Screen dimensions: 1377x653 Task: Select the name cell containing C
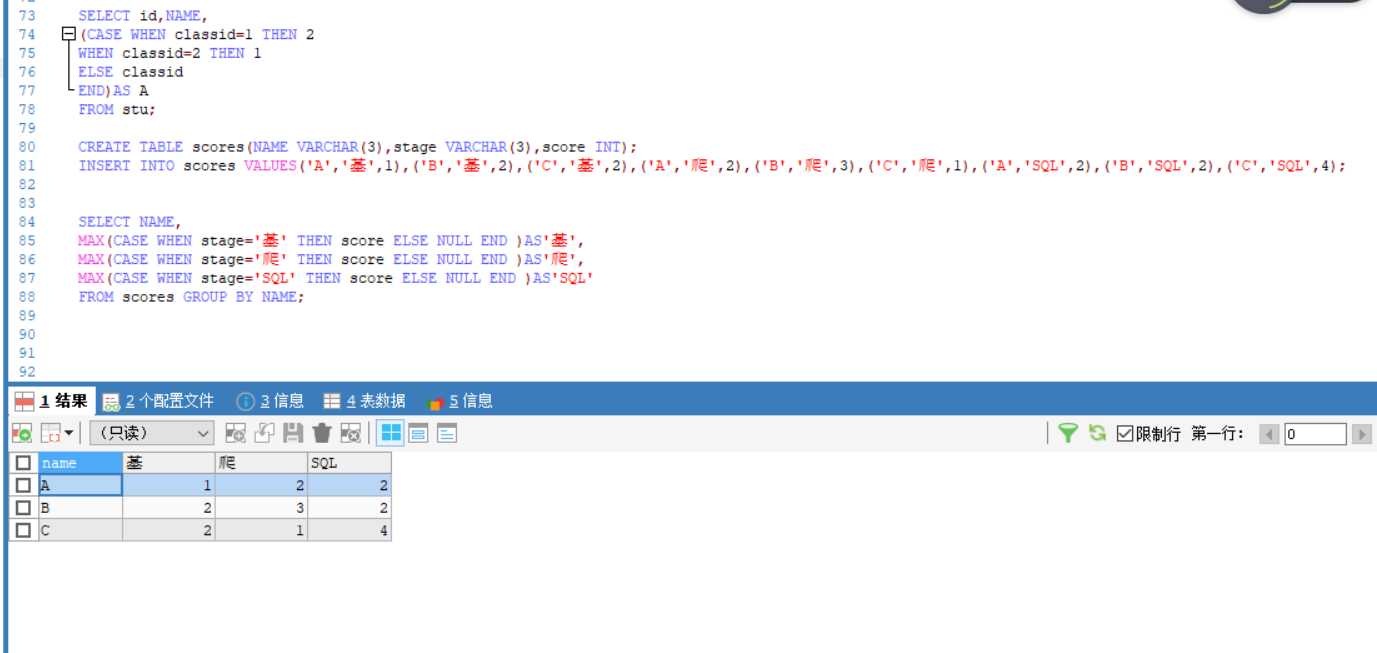tap(80, 531)
